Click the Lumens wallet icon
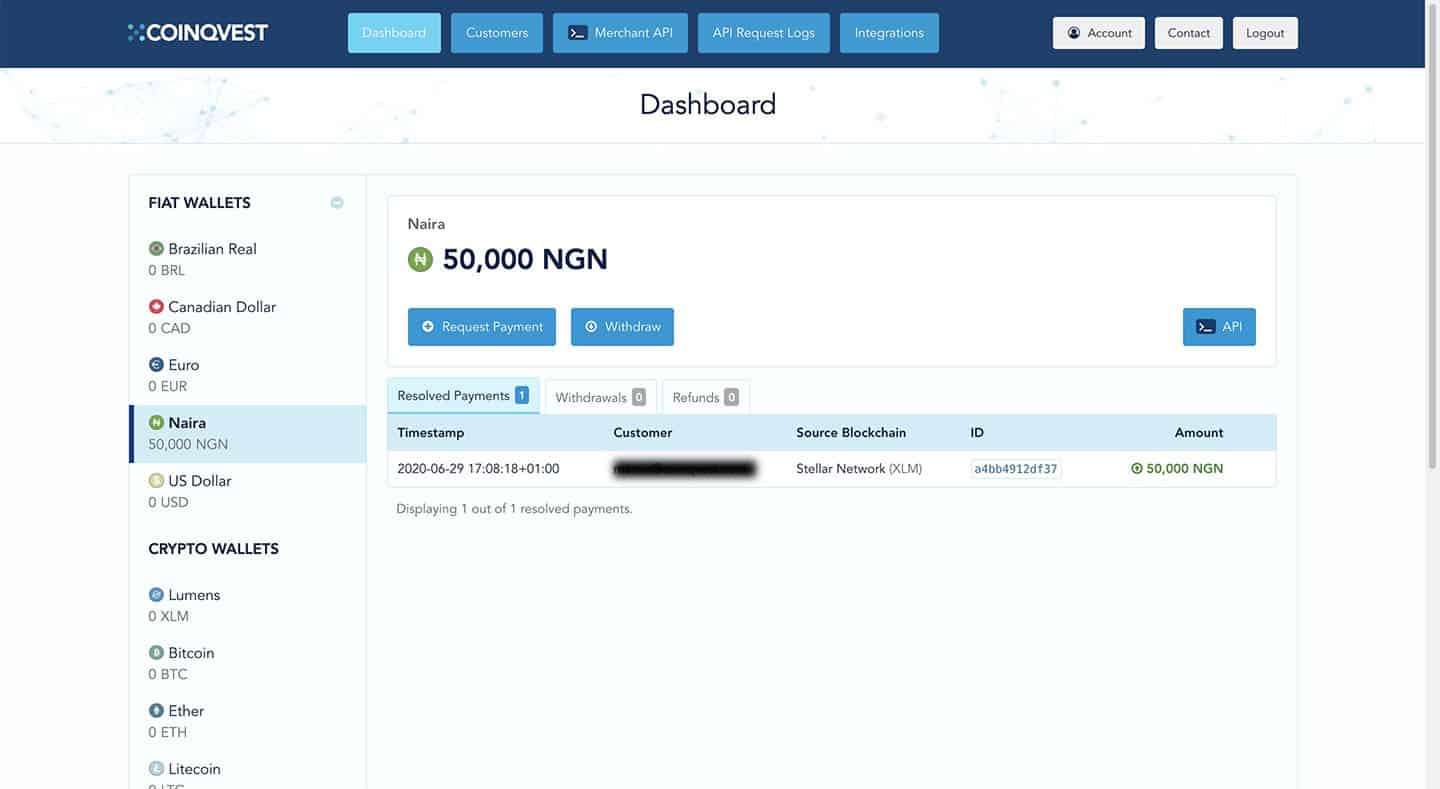The height and width of the screenshot is (789, 1440). pos(156,595)
